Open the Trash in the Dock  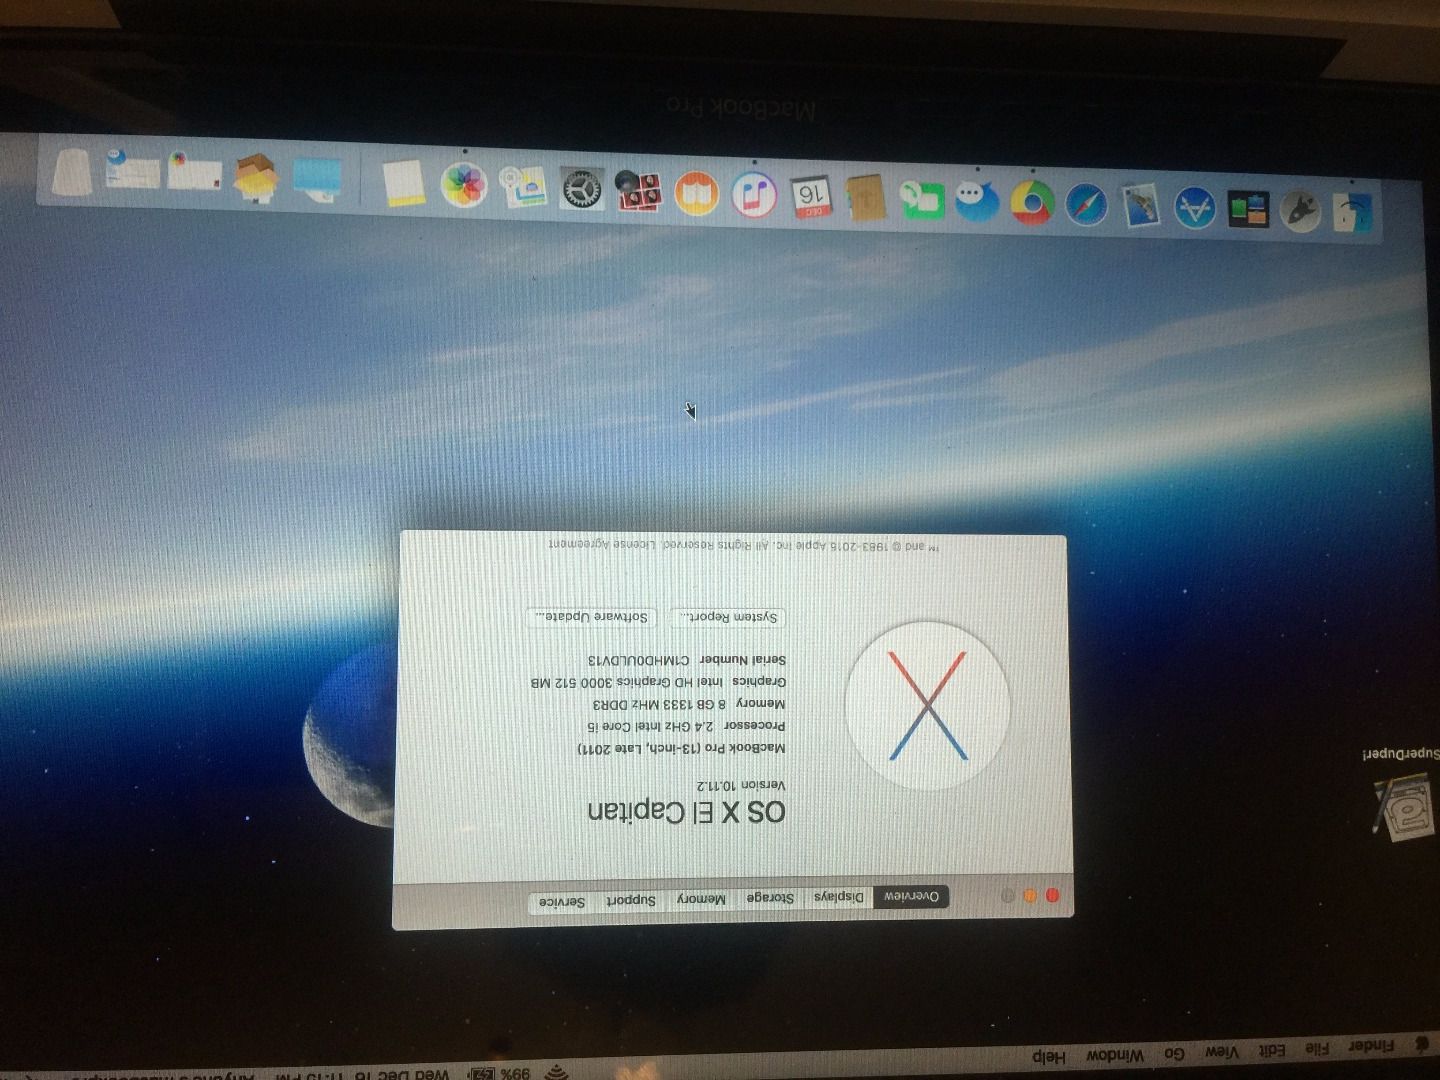pos(72,171)
